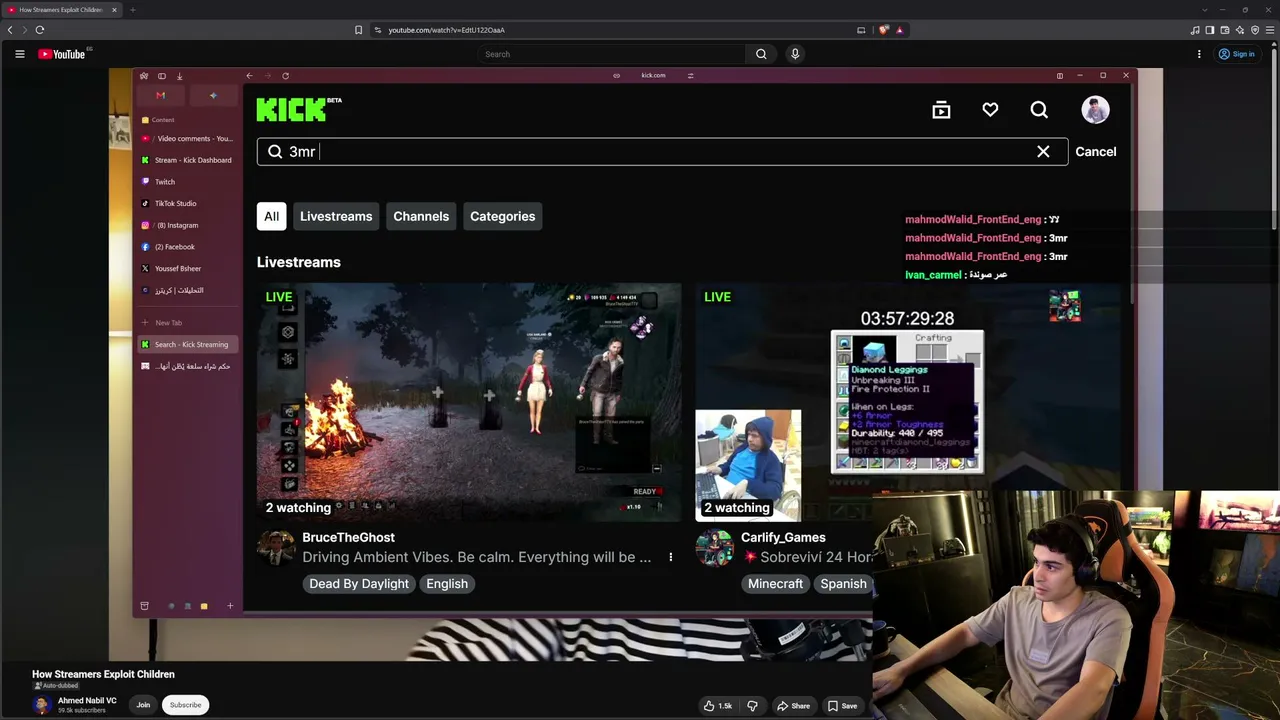Open Brave Leo AI sparkle icon
Viewport: 1280px width, 720px height.
[1240, 30]
